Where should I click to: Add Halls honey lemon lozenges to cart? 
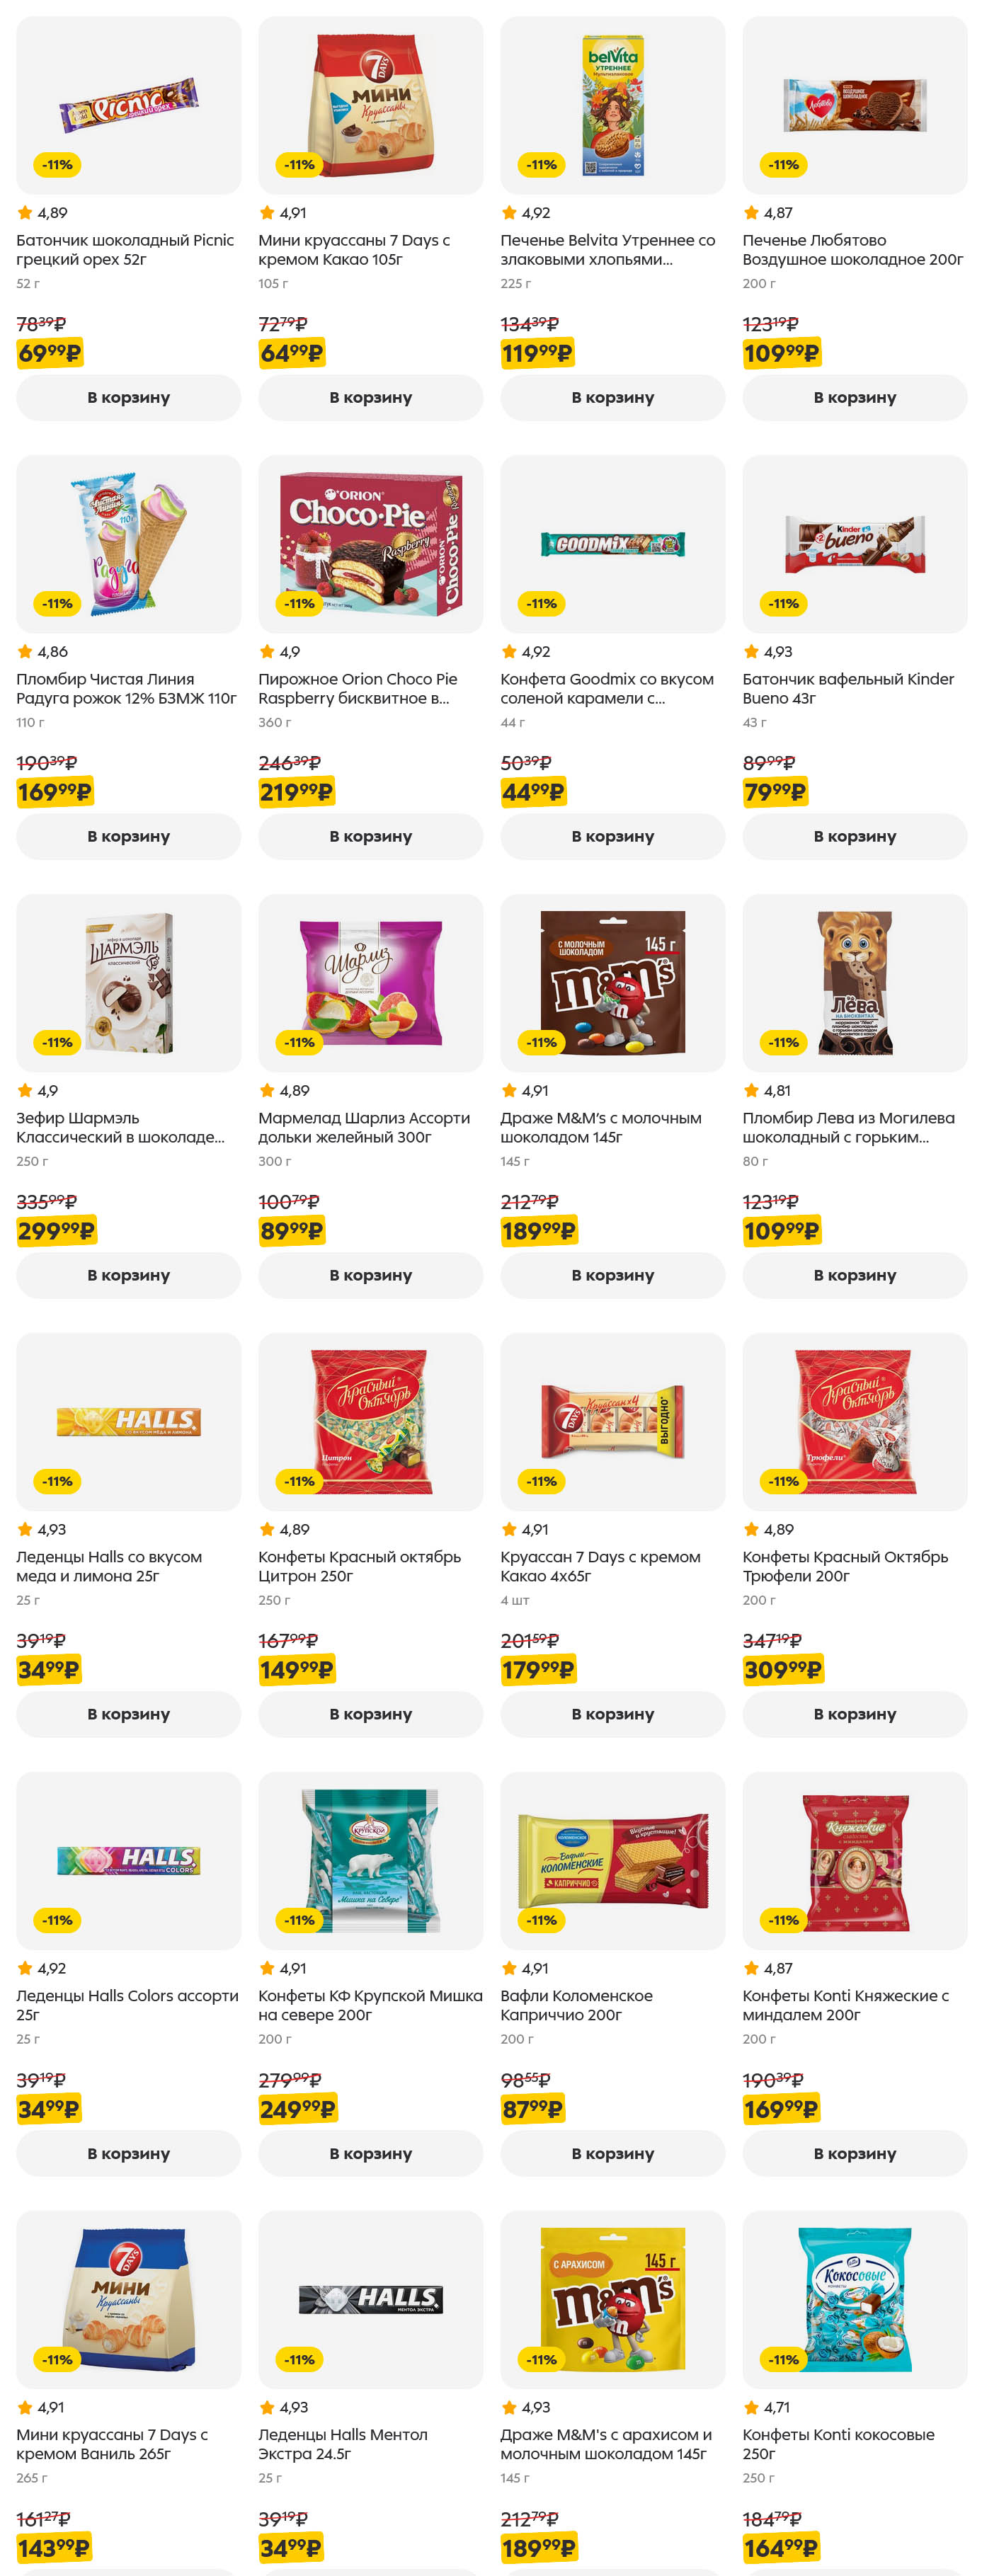pos(128,1714)
